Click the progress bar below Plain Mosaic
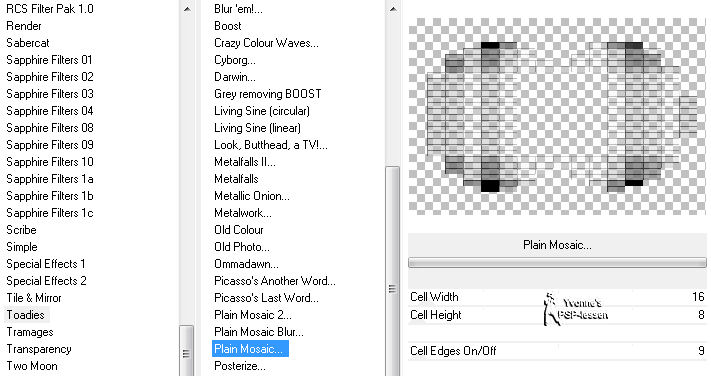 click(557, 263)
